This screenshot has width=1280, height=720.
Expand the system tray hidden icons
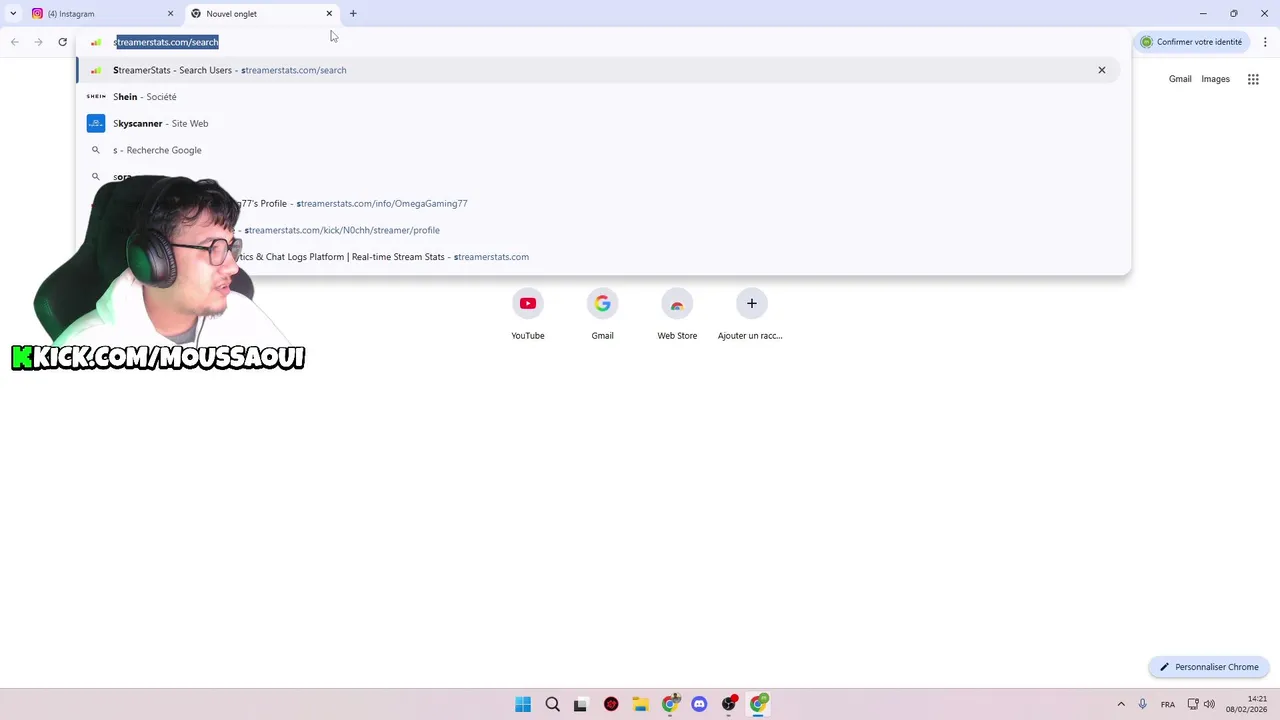tap(1121, 704)
